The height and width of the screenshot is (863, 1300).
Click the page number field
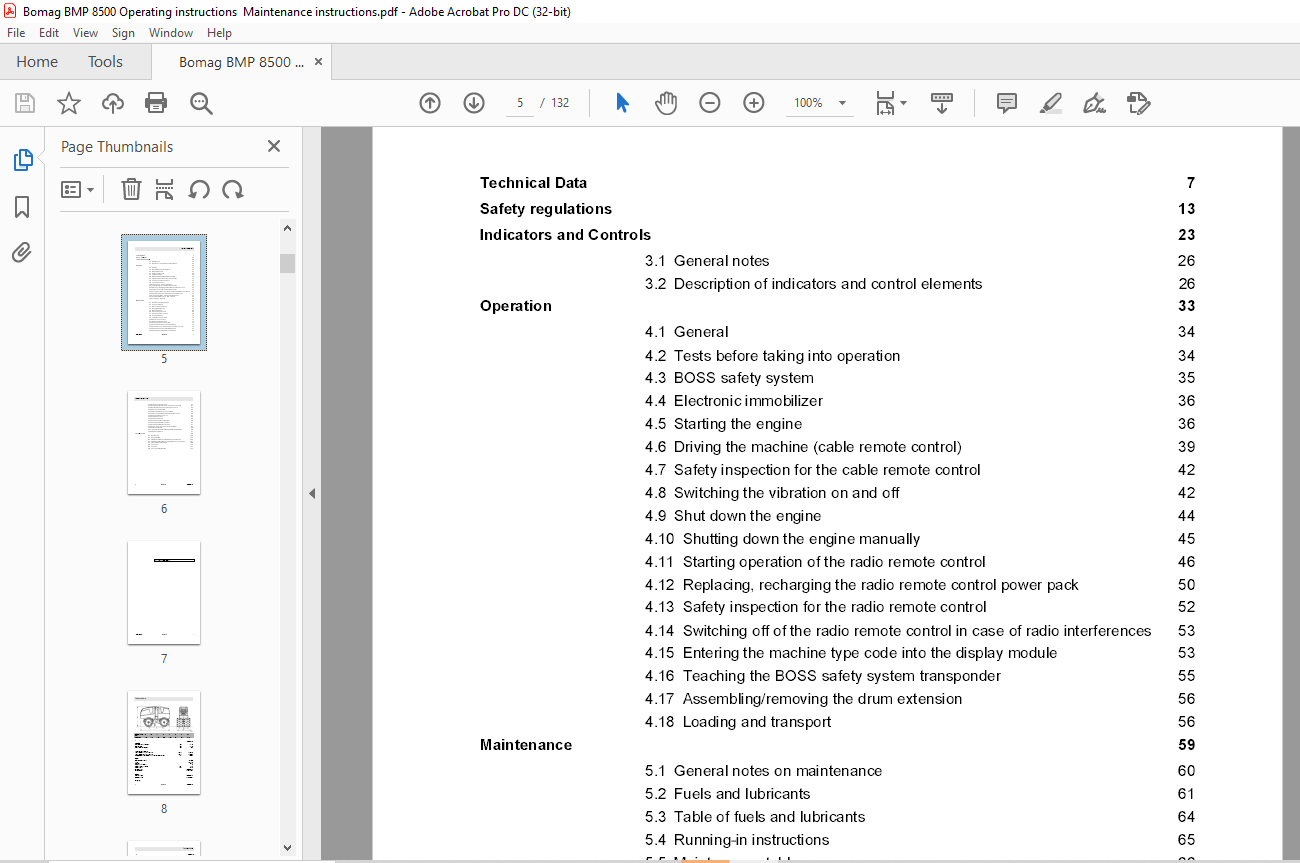[x=520, y=103]
